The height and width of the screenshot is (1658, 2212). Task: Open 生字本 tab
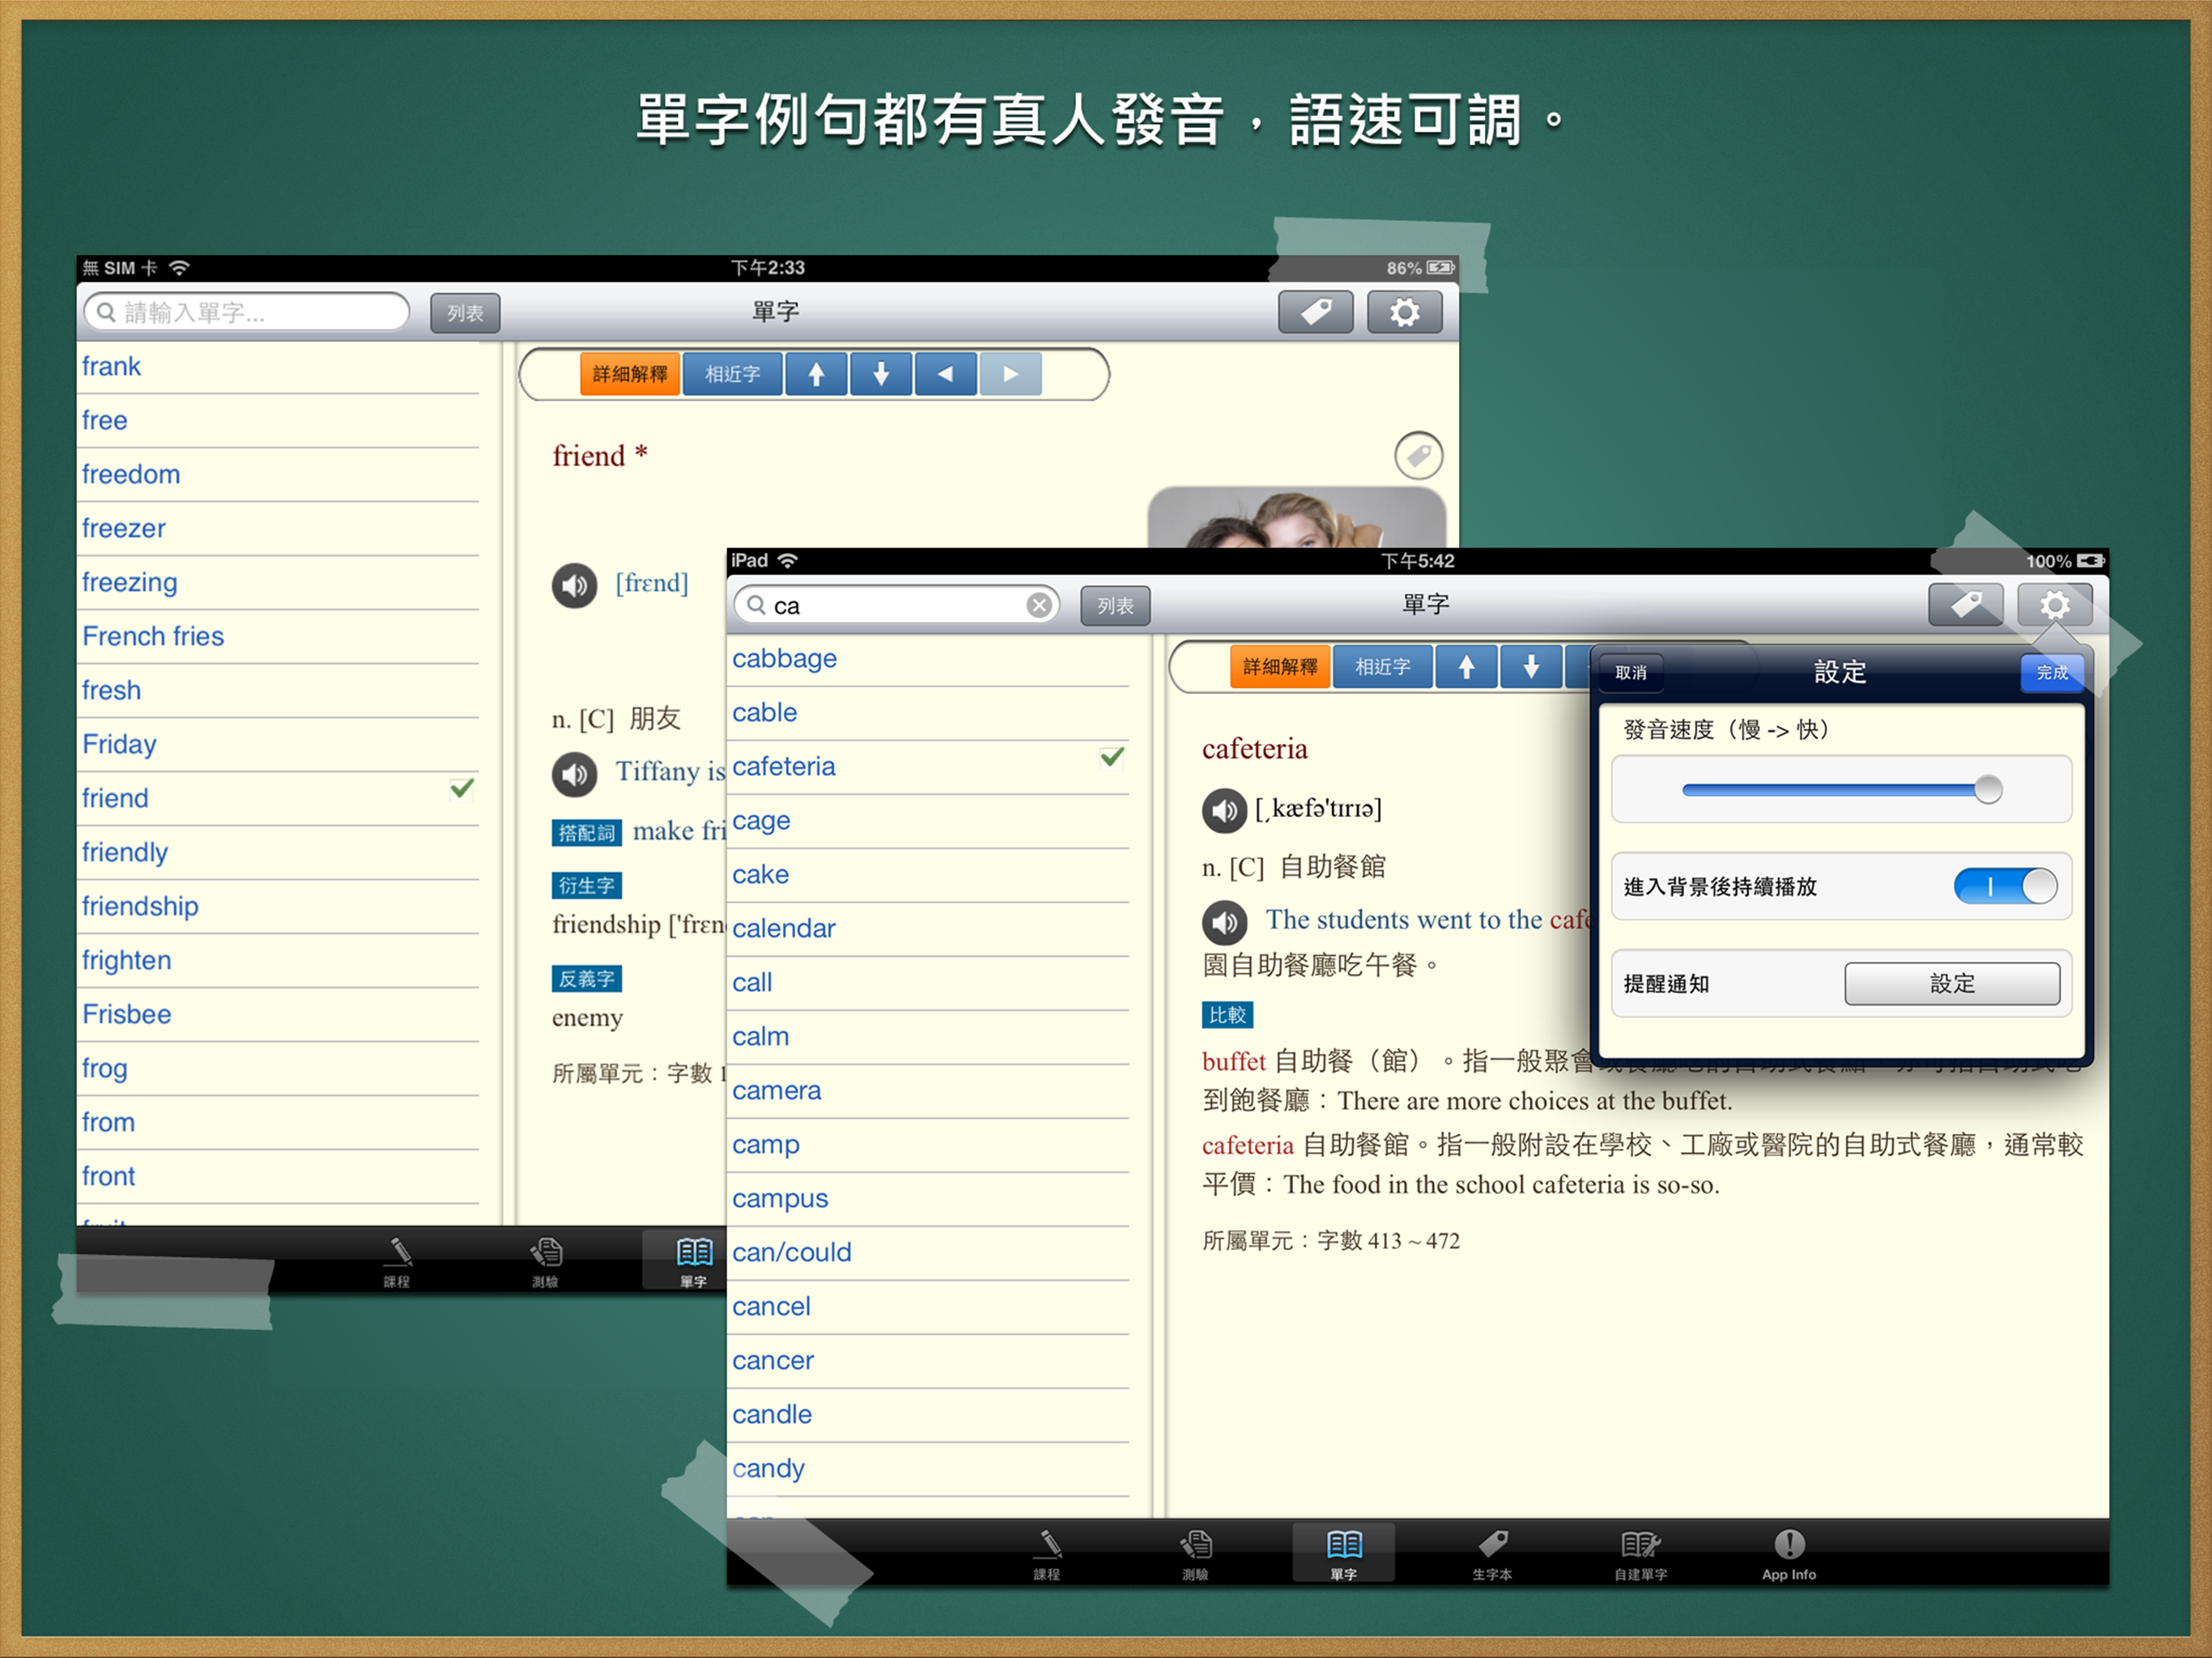tap(1492, 1553)
